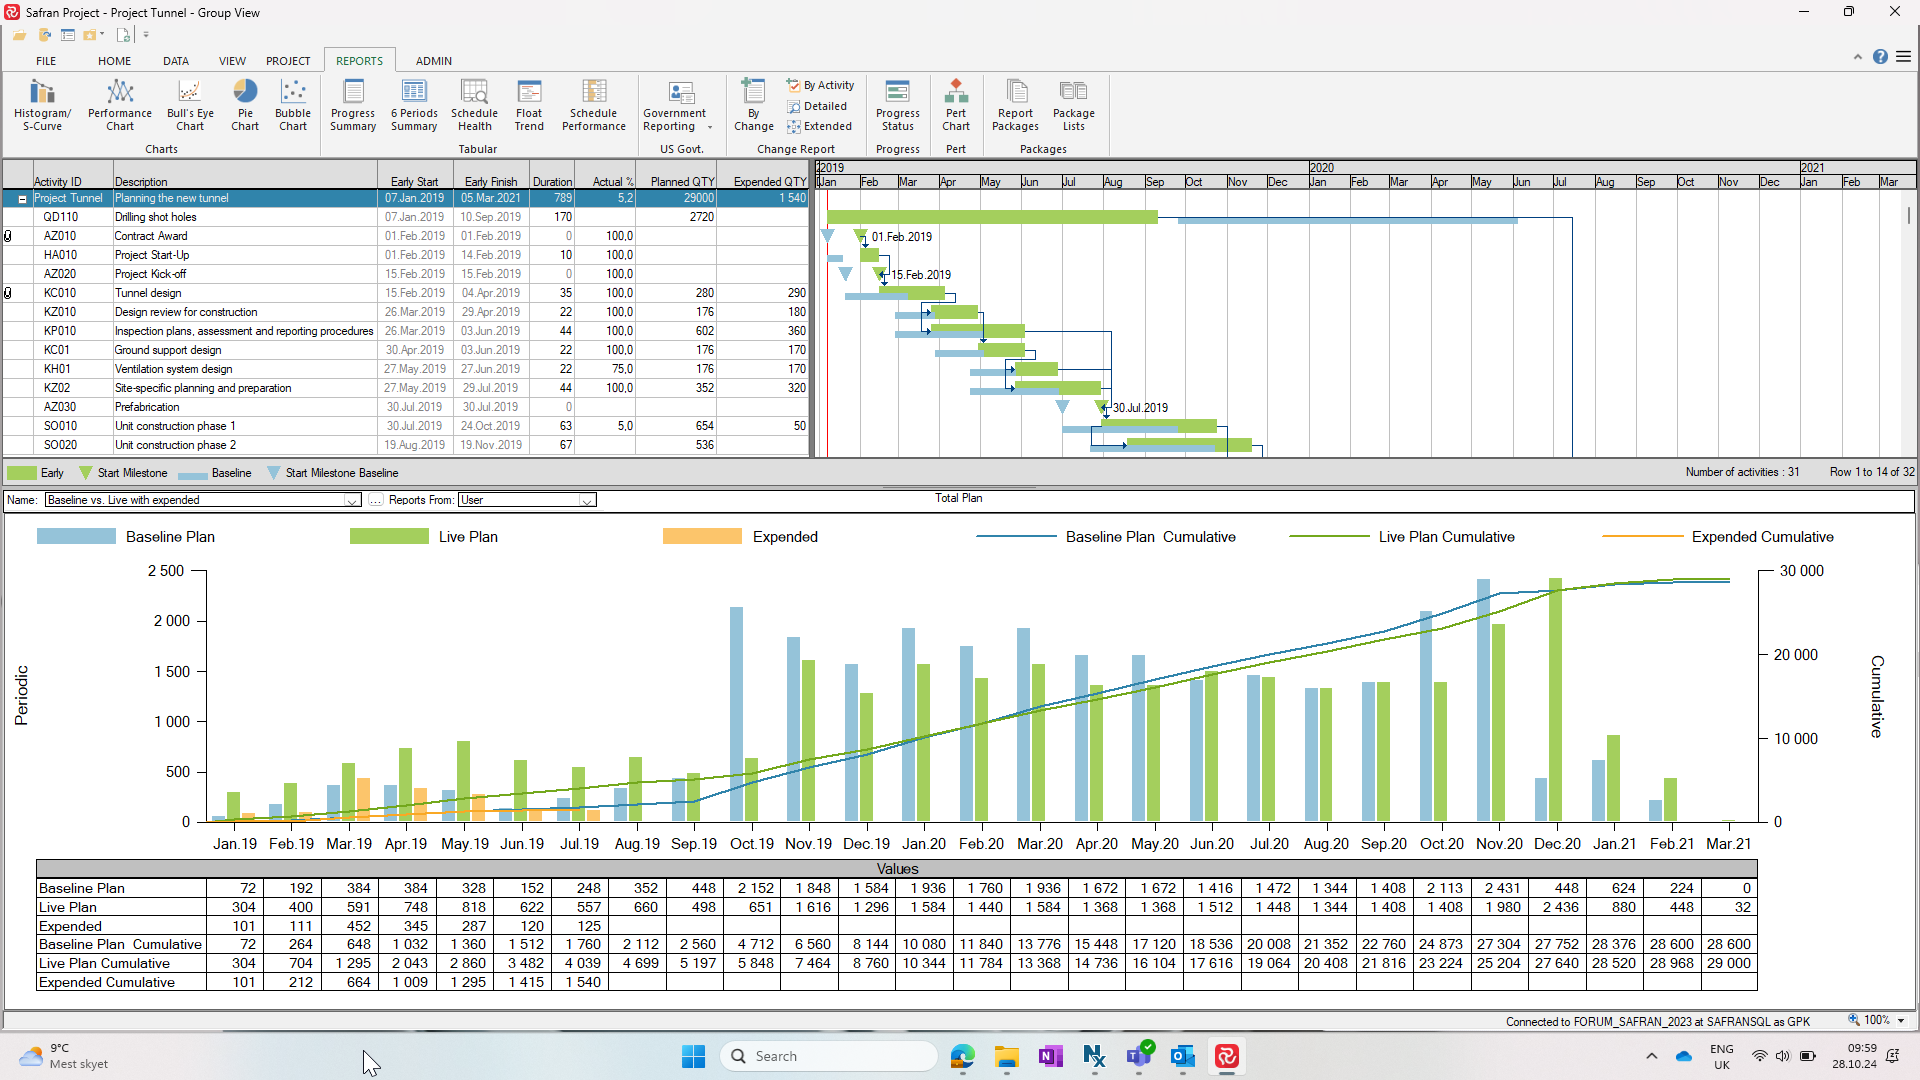Open the Pie Chart report
Image resolution: width=1920 pixels, height=1080 pixels.
(245, 105)
